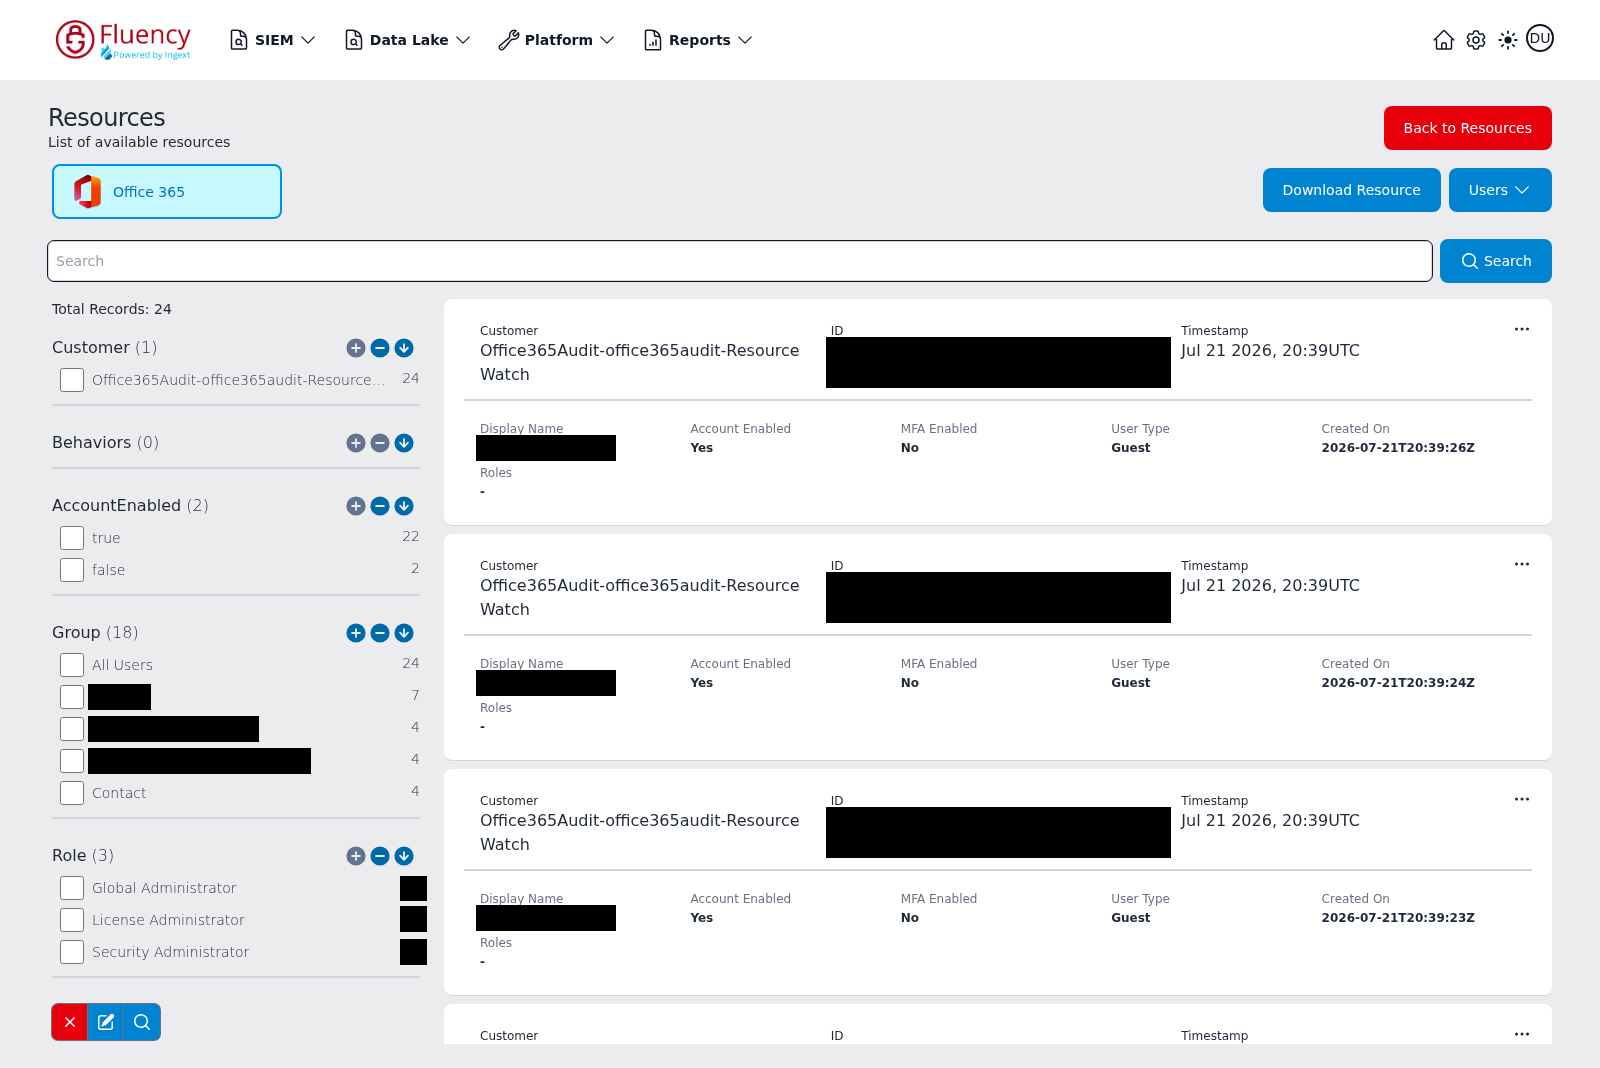Check the License Administrator role checkbox

coord(72,920)
